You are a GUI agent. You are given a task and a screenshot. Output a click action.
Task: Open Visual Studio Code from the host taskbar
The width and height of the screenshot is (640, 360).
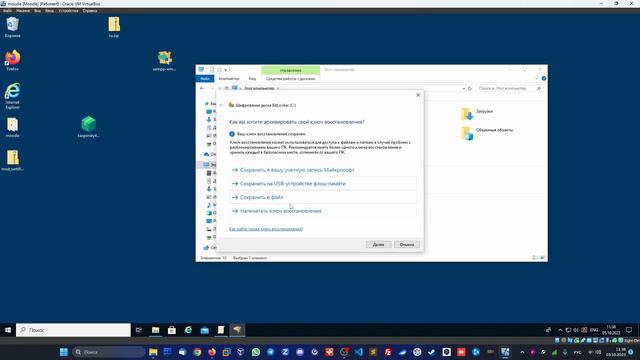(x=359, y=352)
